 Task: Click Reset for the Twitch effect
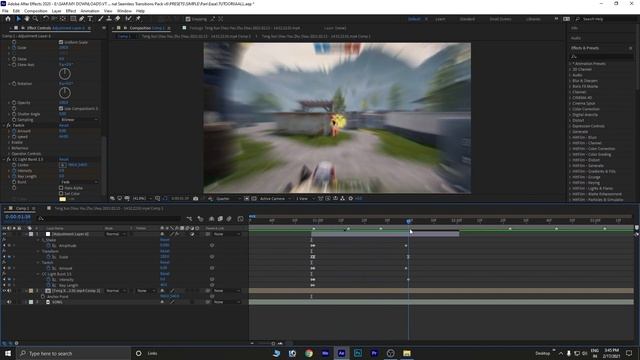64,125
